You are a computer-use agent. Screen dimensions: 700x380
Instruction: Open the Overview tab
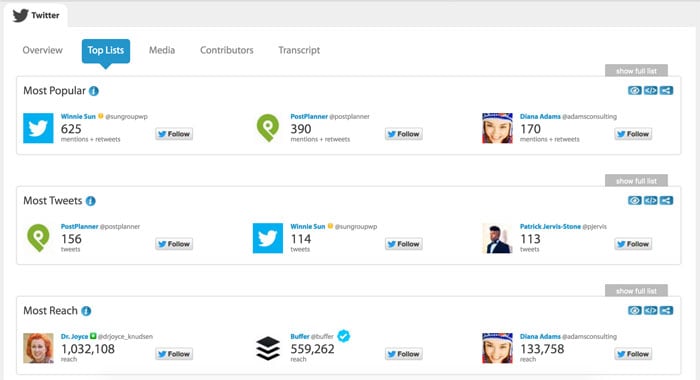pyautogui.click(x=42, y=50)
